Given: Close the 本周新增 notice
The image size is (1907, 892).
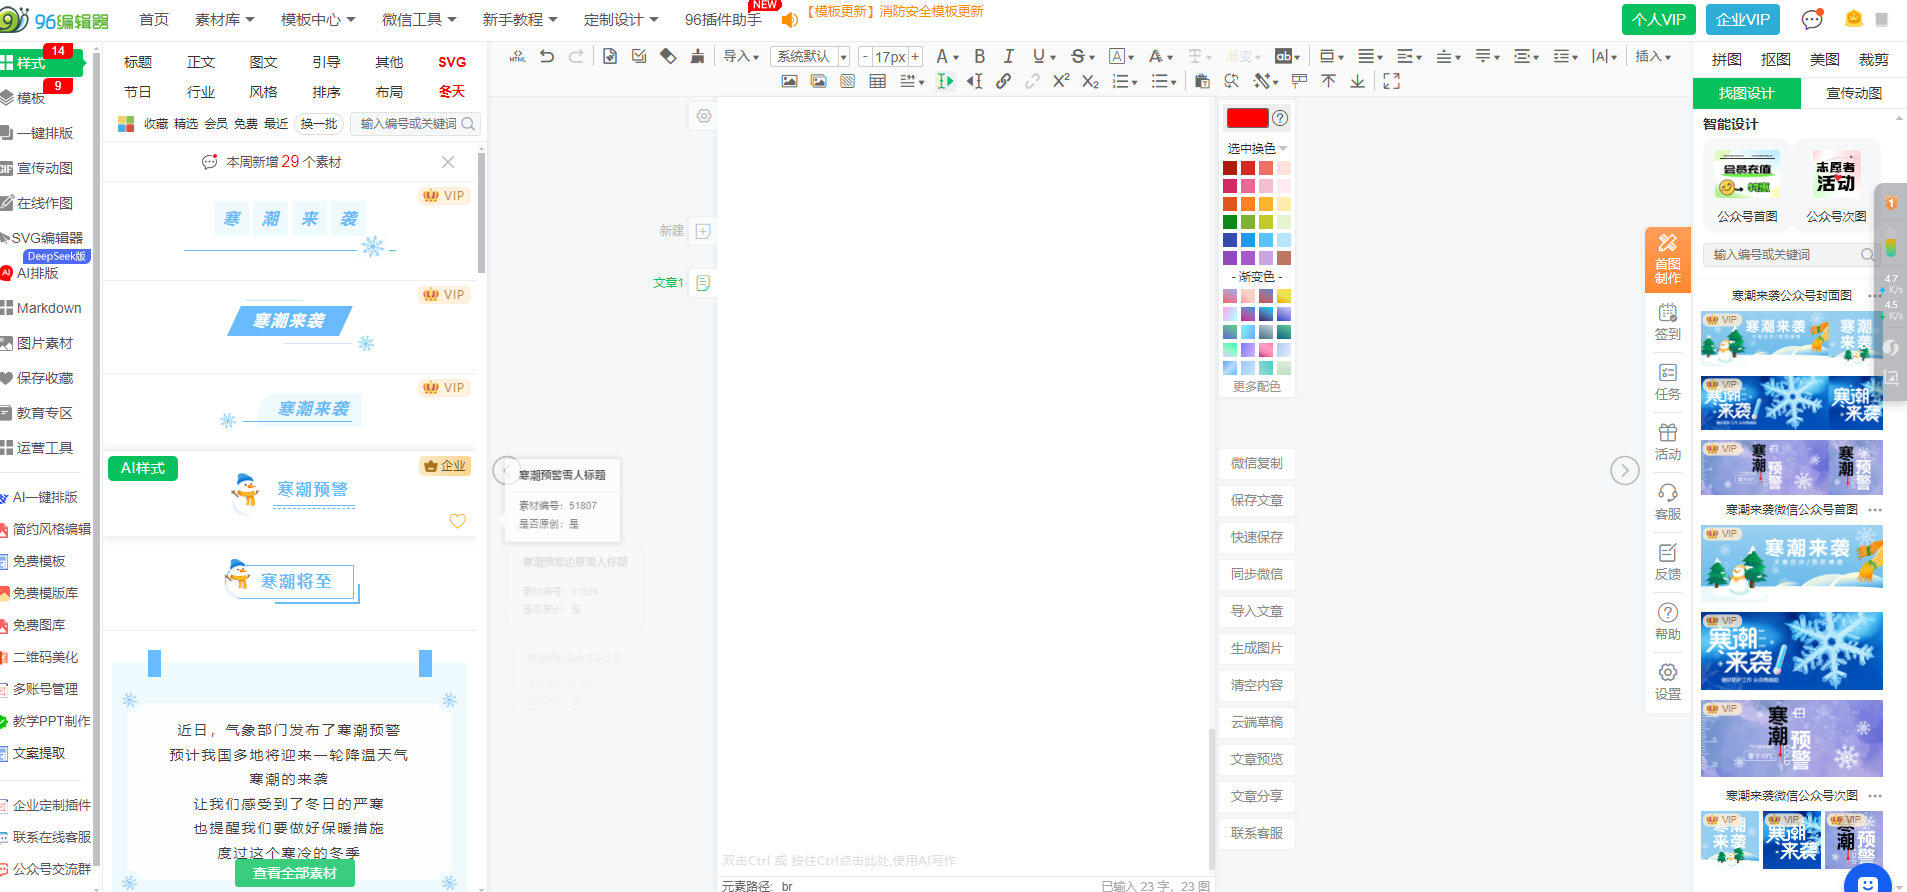Looking at the screenshot, I should 448,162.
